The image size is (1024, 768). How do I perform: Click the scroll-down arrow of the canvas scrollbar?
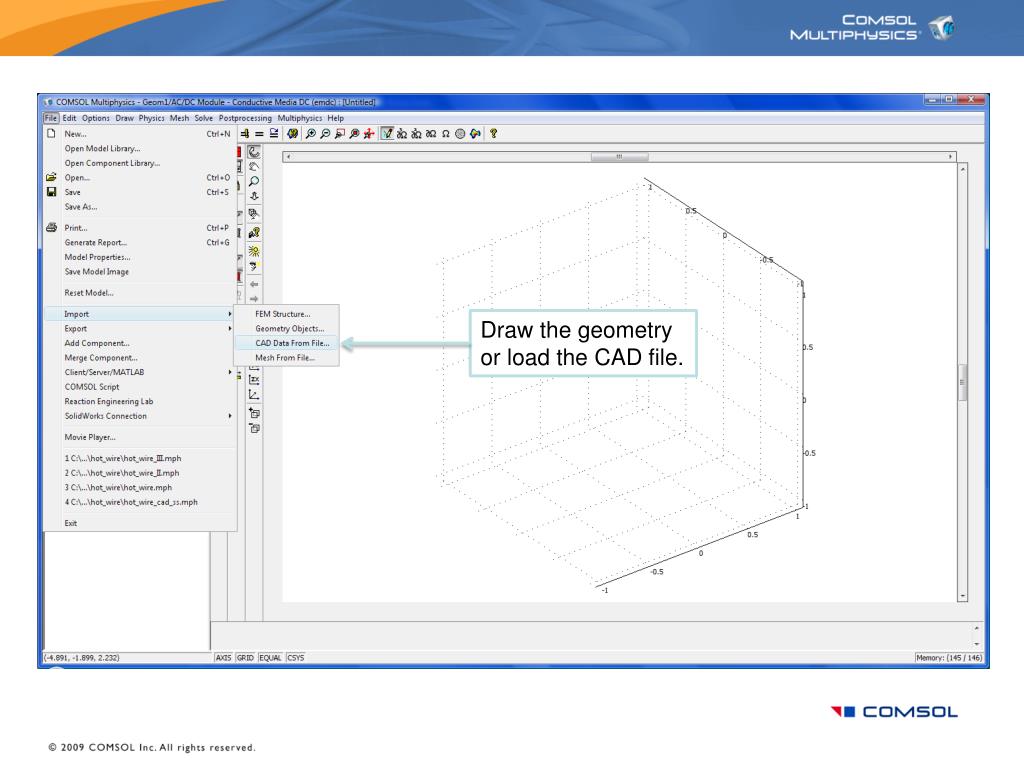click(x=962, y=596)
